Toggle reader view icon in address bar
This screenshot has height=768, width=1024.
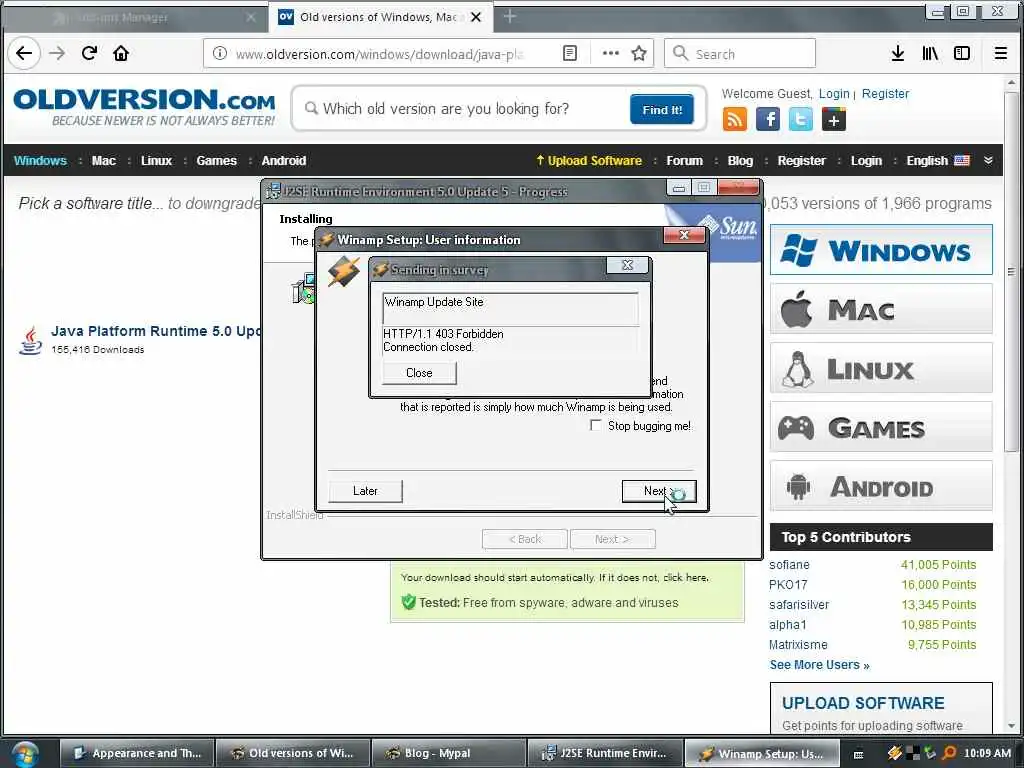click(570, 54)
